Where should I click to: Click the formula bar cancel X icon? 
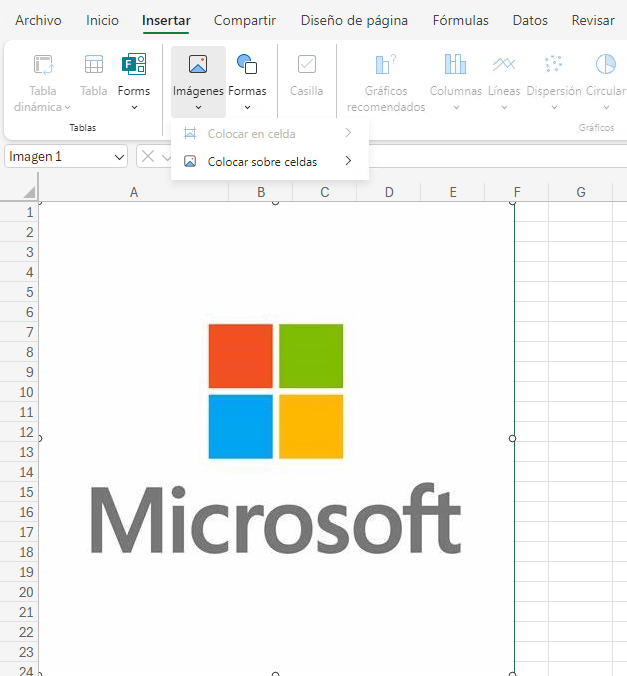(148, 156)
